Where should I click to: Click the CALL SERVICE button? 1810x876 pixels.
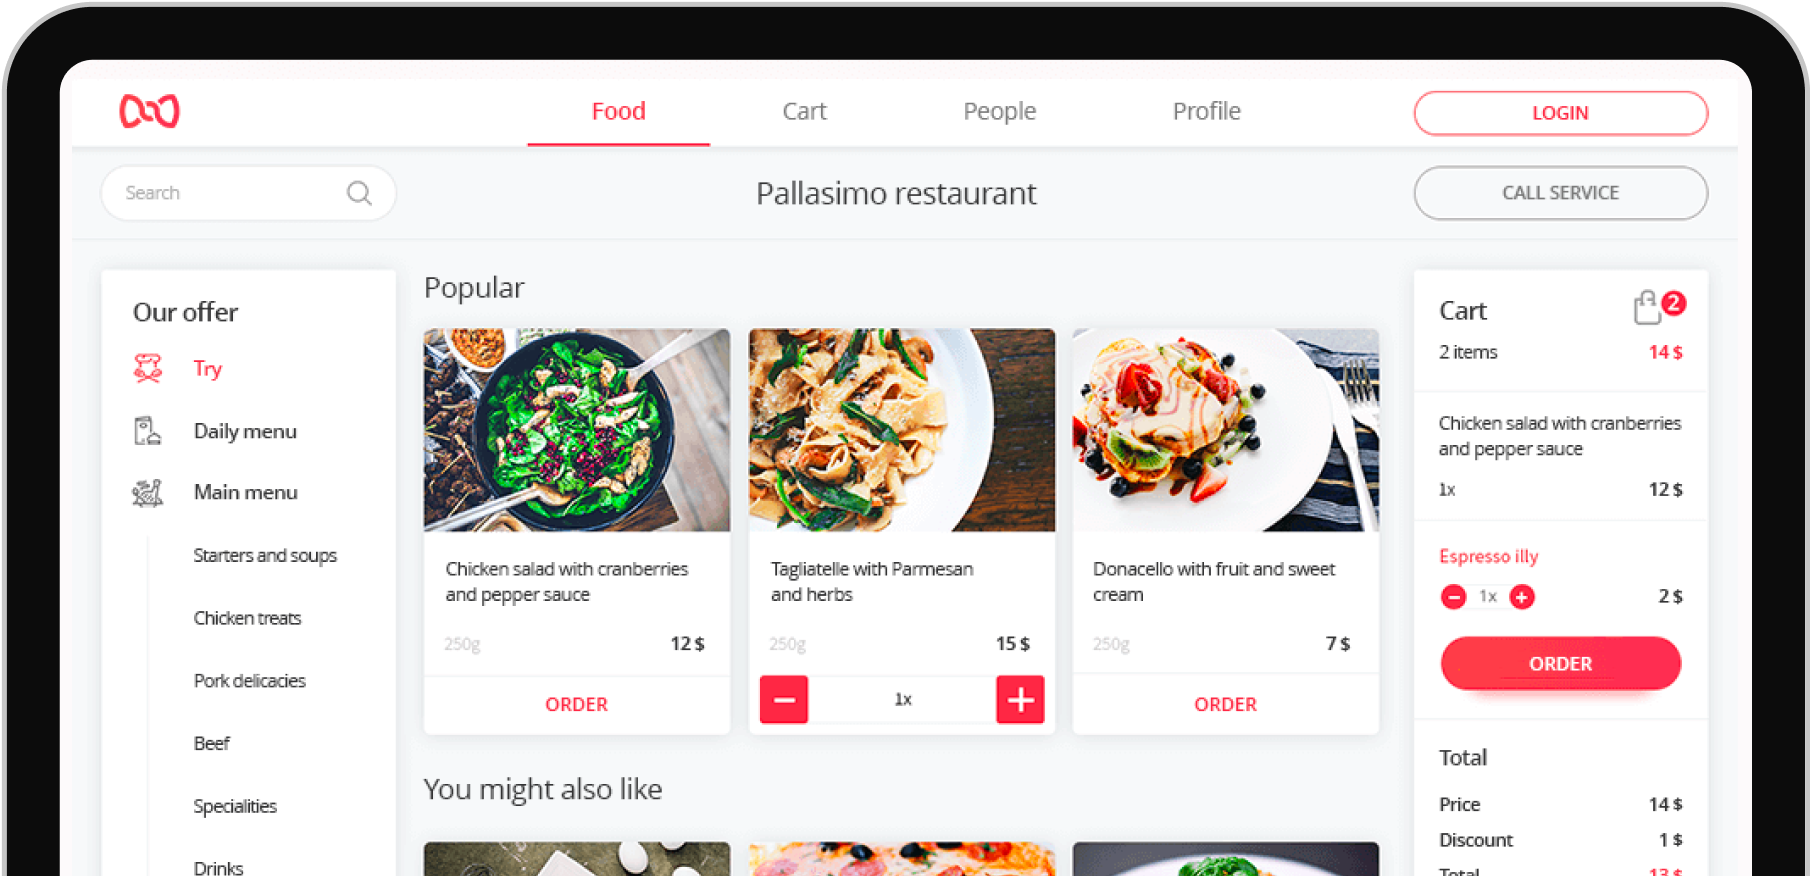pyautogui.click(x=1561, y=193)
